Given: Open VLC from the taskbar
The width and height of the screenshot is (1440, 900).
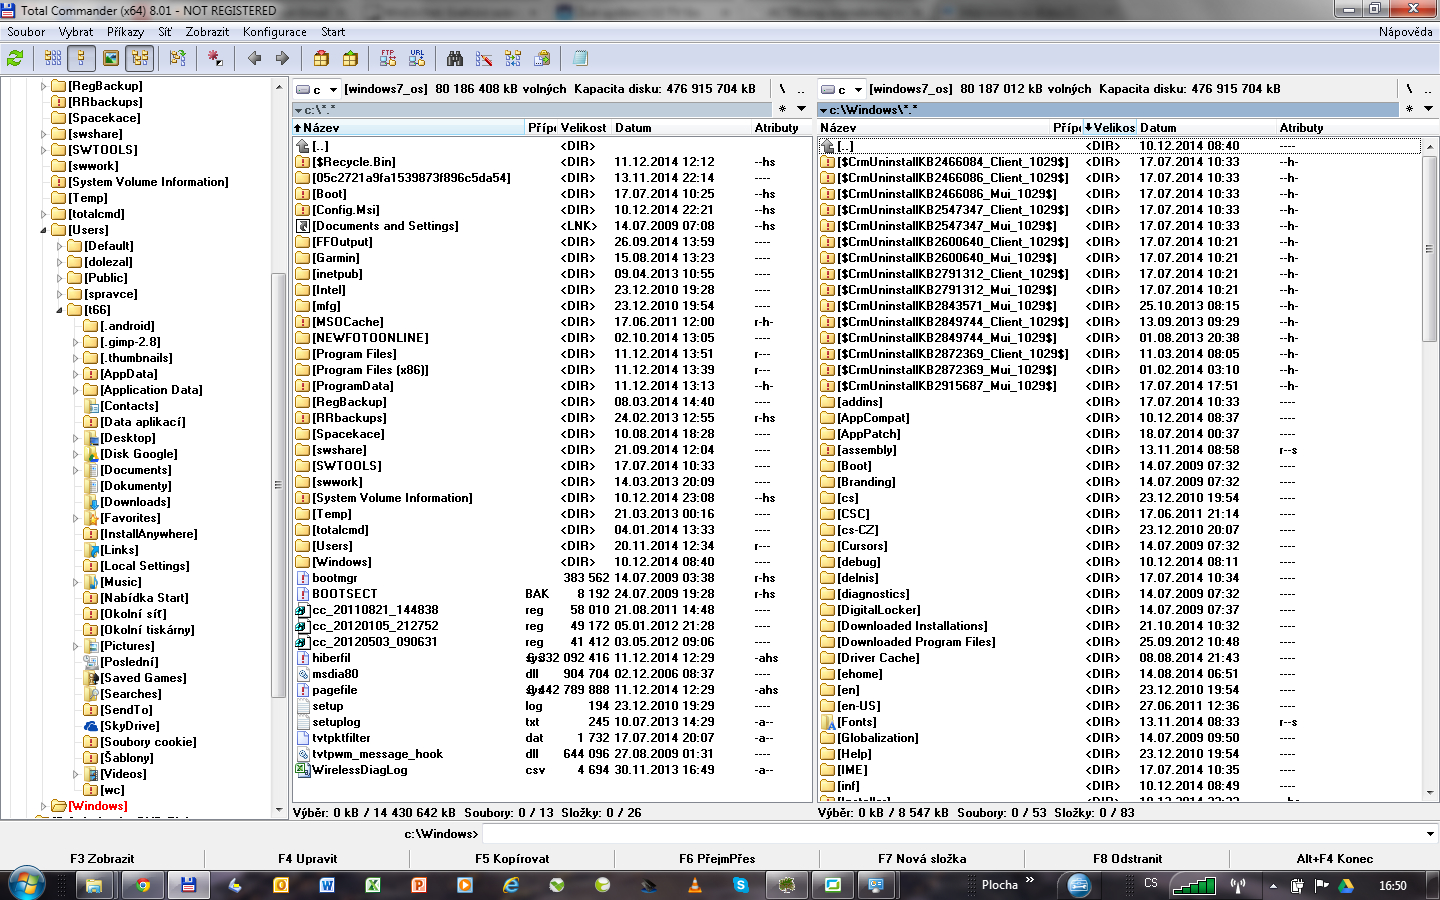Looking at the screenshot, I should point(695,885).
